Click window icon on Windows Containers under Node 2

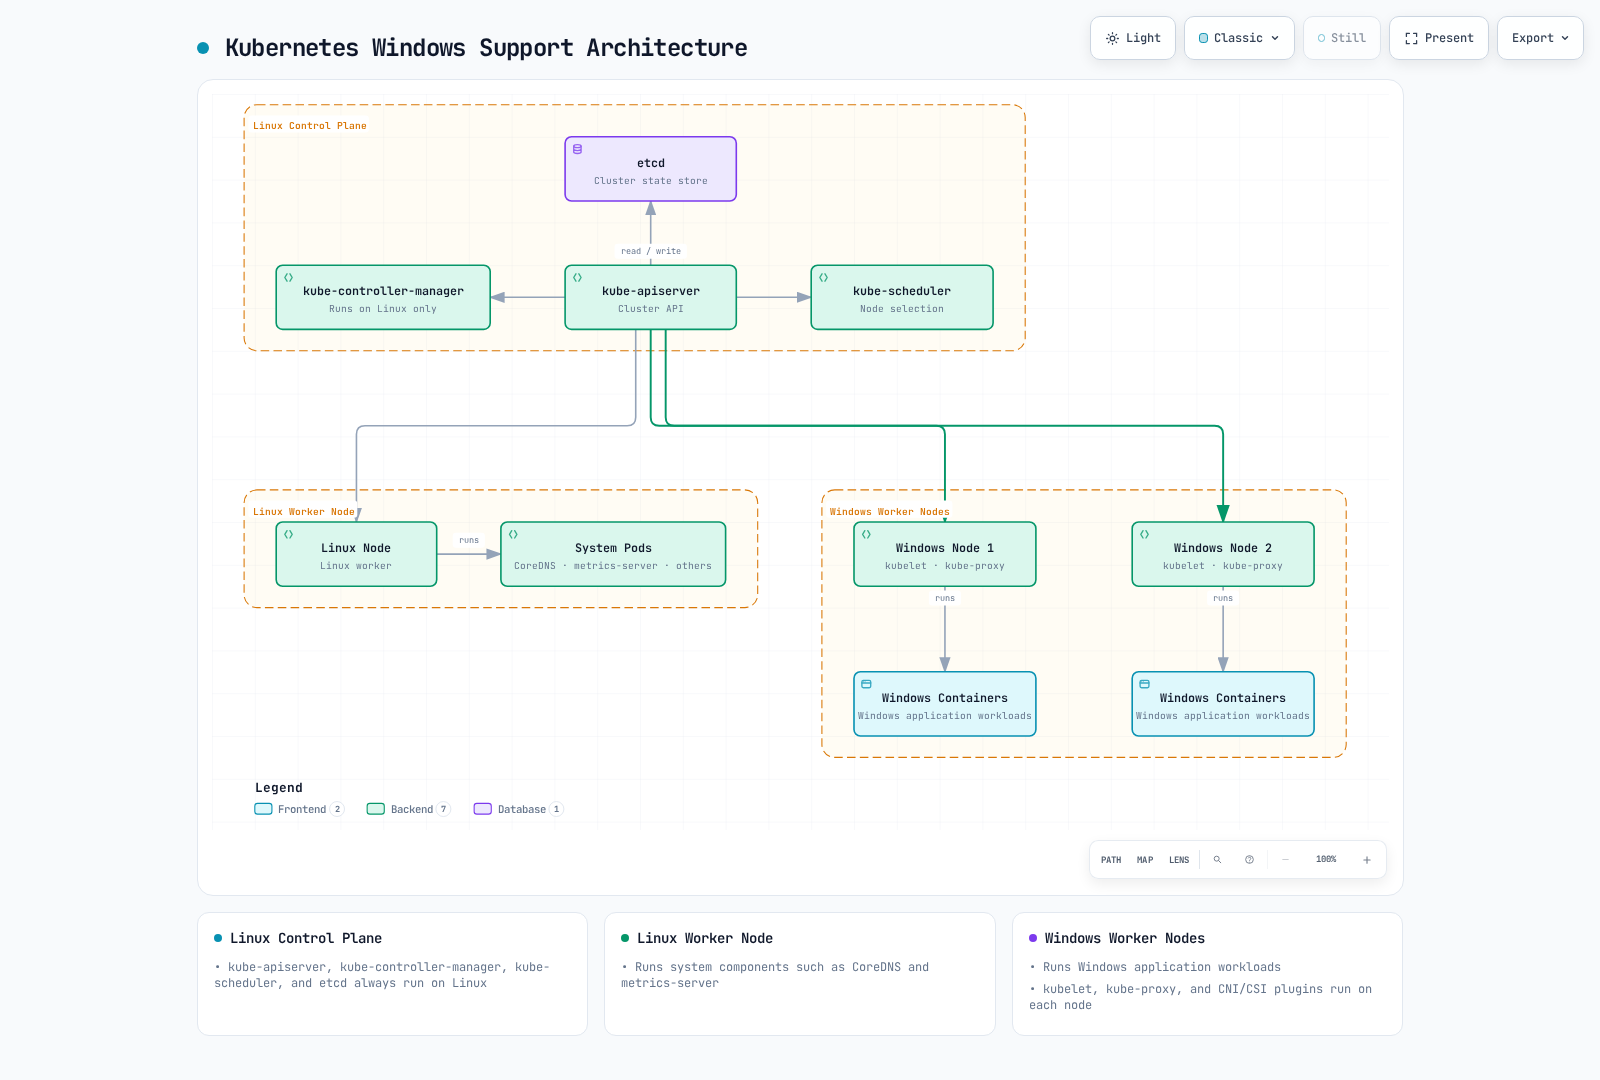pos(1144,684)
